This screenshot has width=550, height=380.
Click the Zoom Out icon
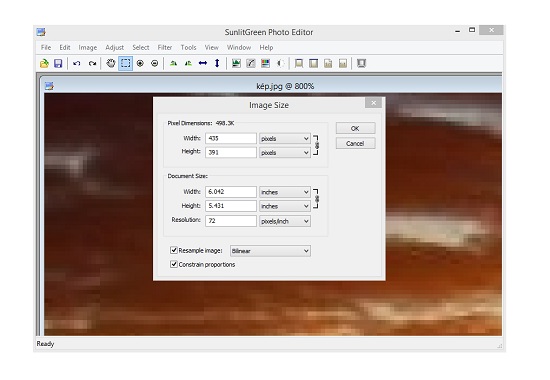pyautogui.click(x=155, y=64)
